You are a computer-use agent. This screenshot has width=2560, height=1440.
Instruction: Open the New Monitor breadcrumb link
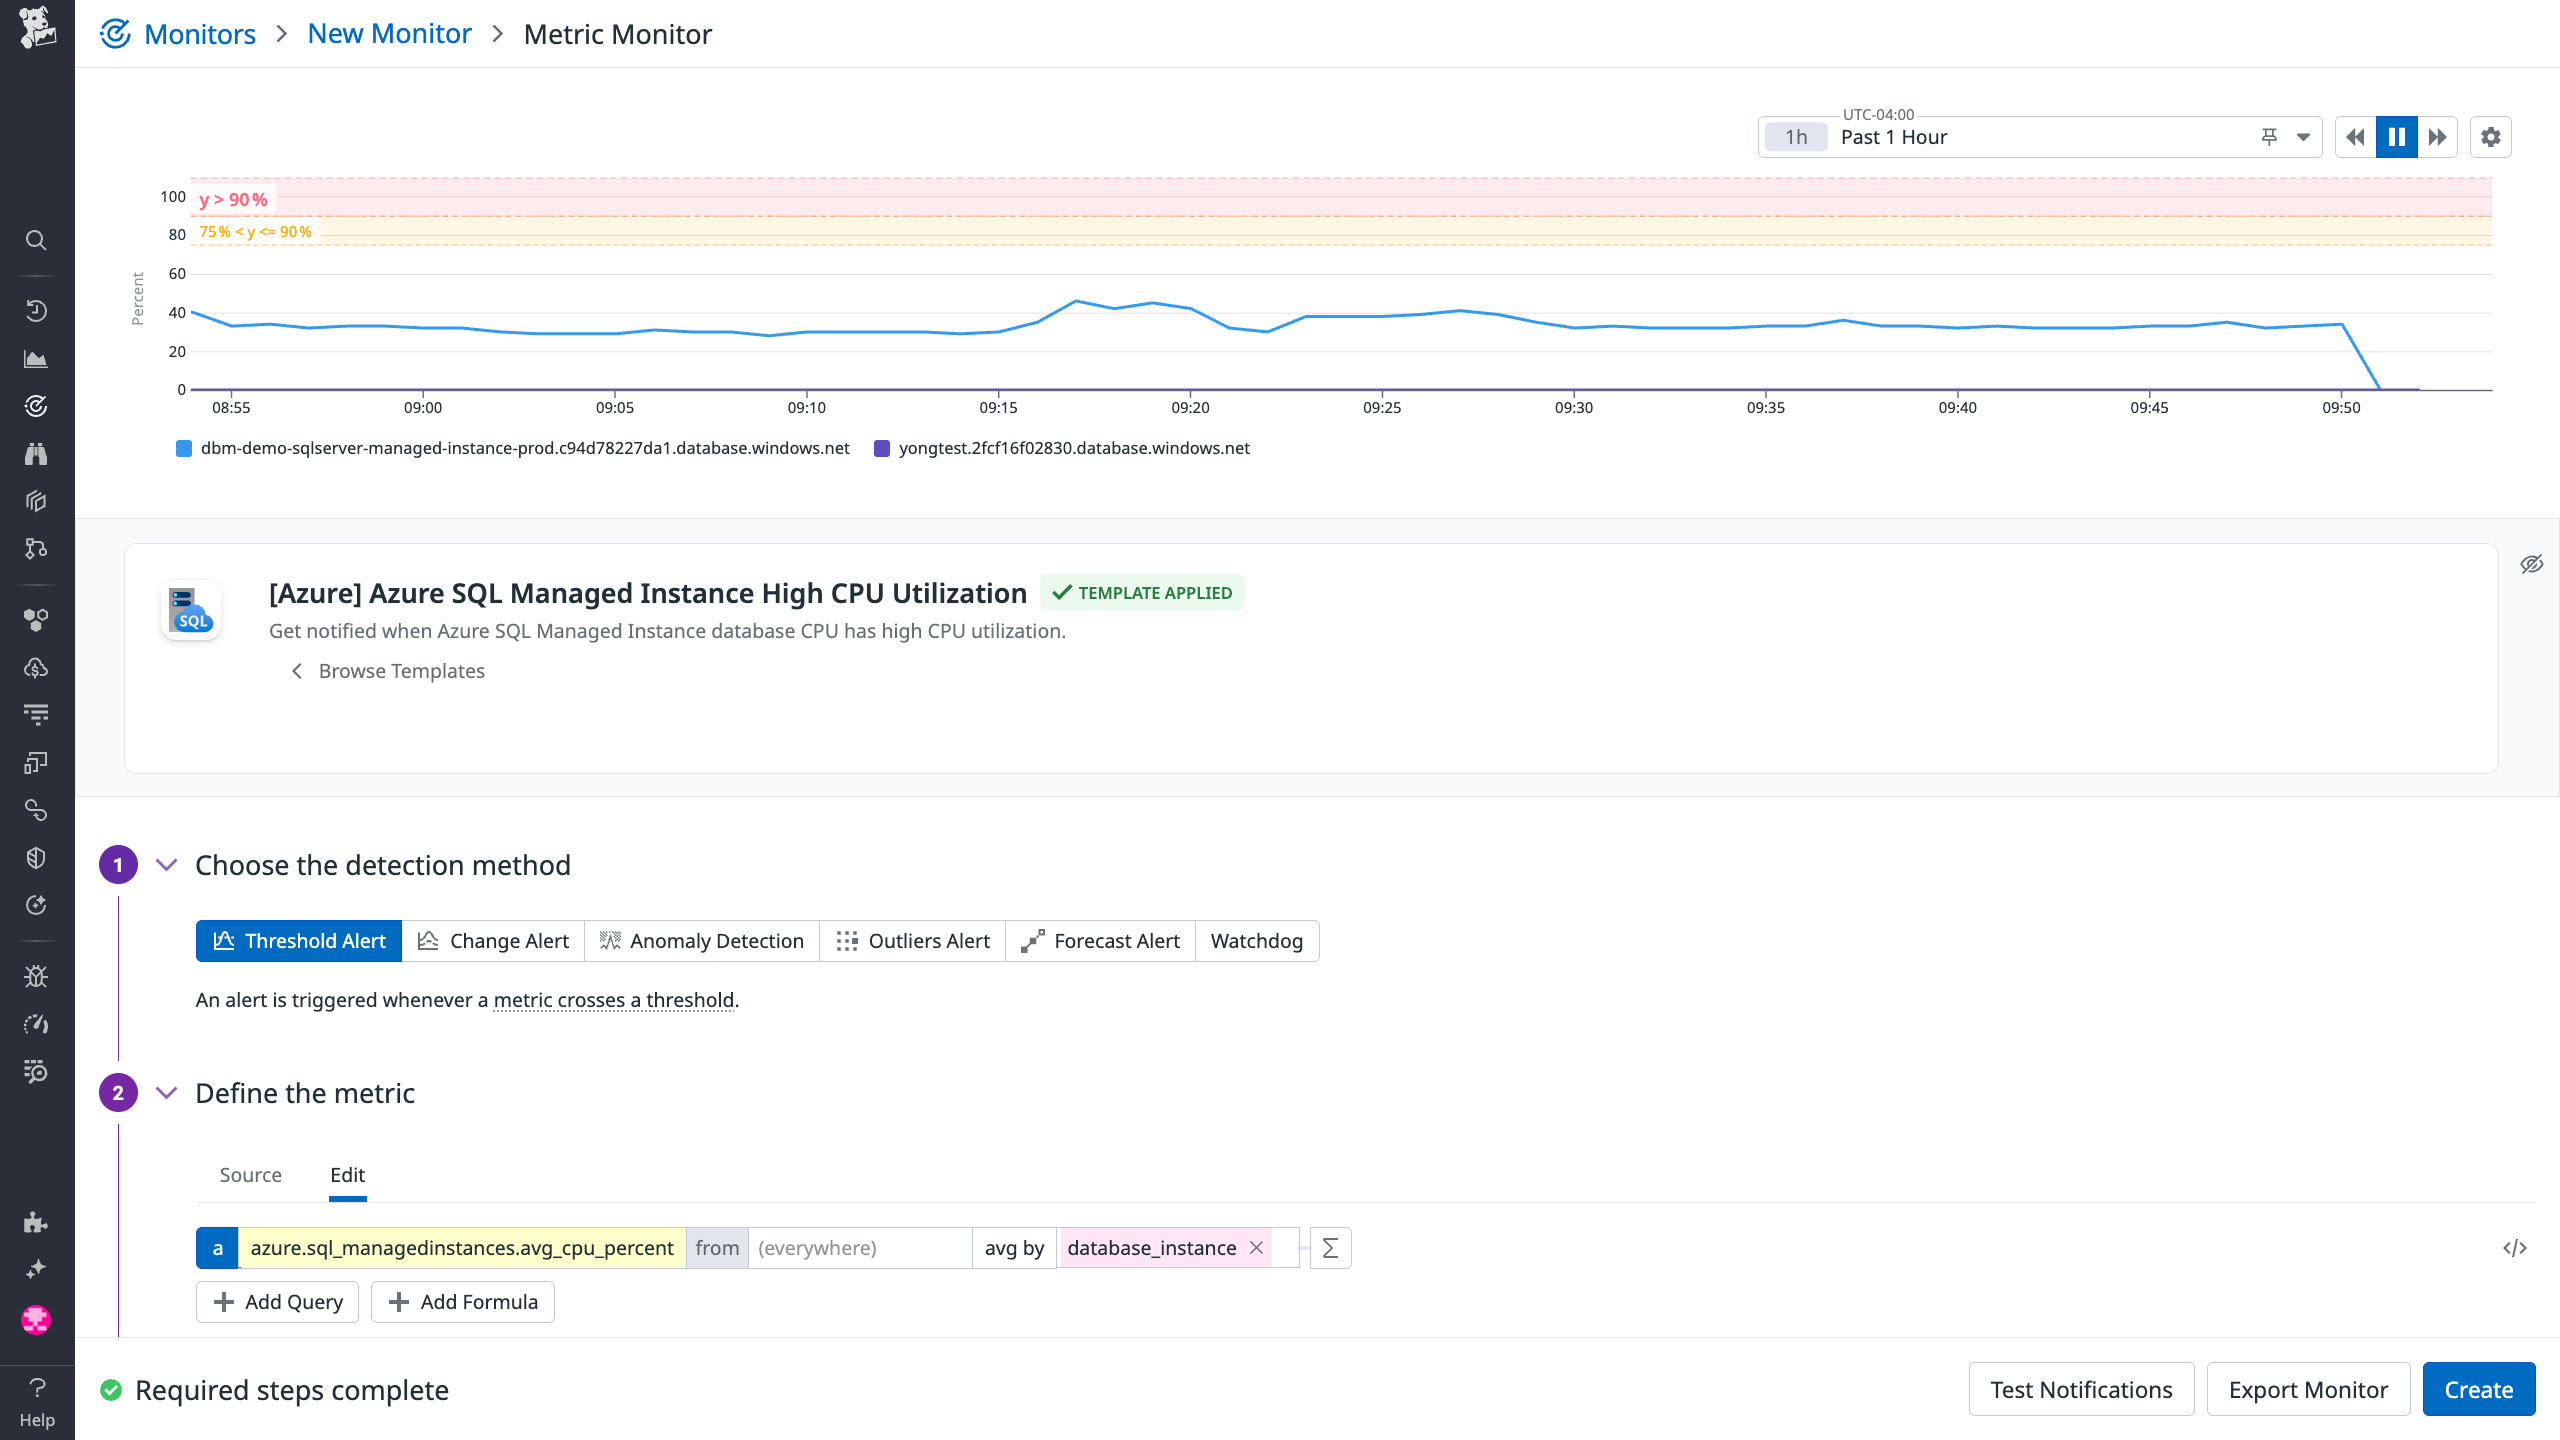click(389, 33)
